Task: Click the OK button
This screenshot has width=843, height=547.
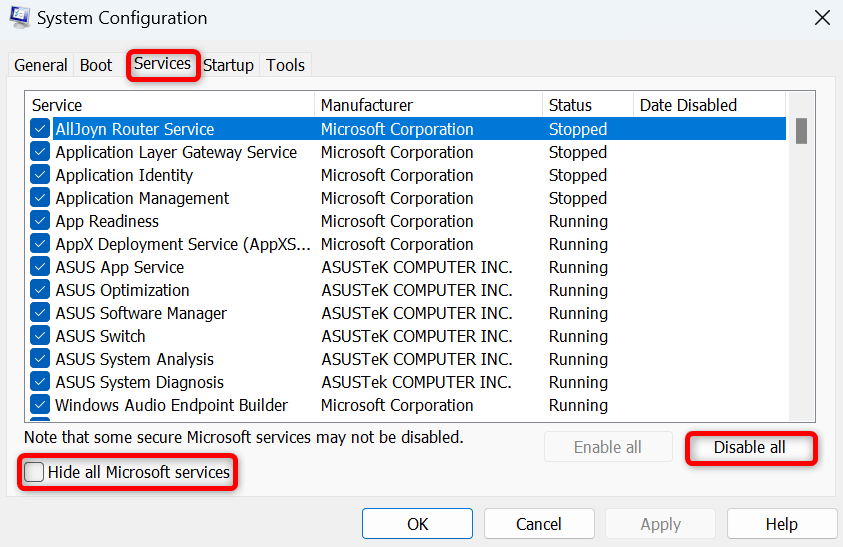Action: pyautogui.click(x=417, y=524)
